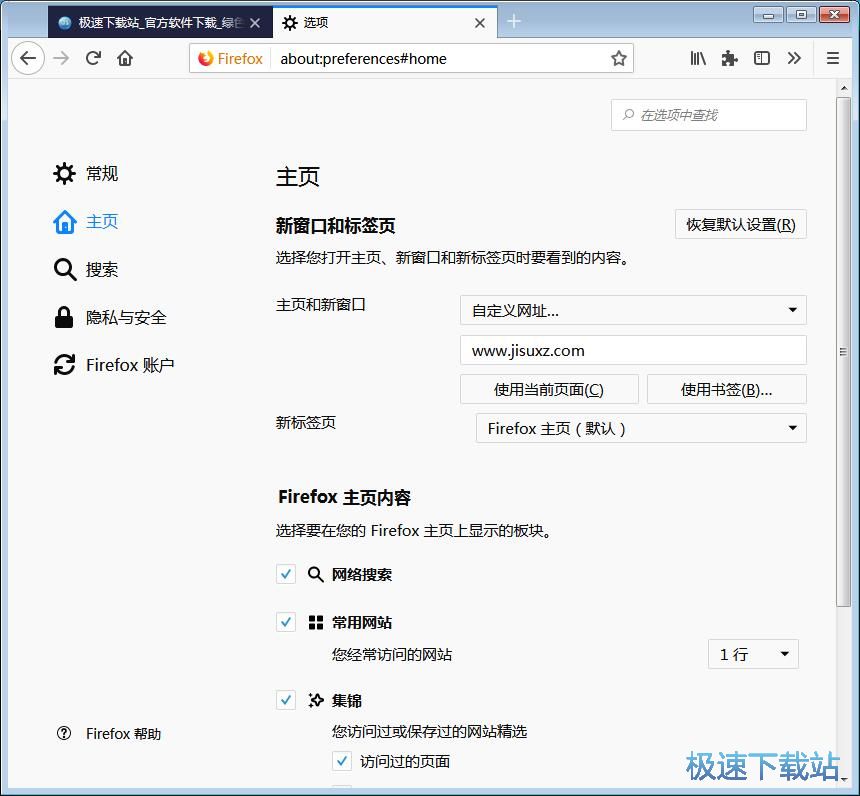Screen dimensions: 860x796
Task: Toggle the 访问过的页面 checkbox
Action: click(342, 761)
